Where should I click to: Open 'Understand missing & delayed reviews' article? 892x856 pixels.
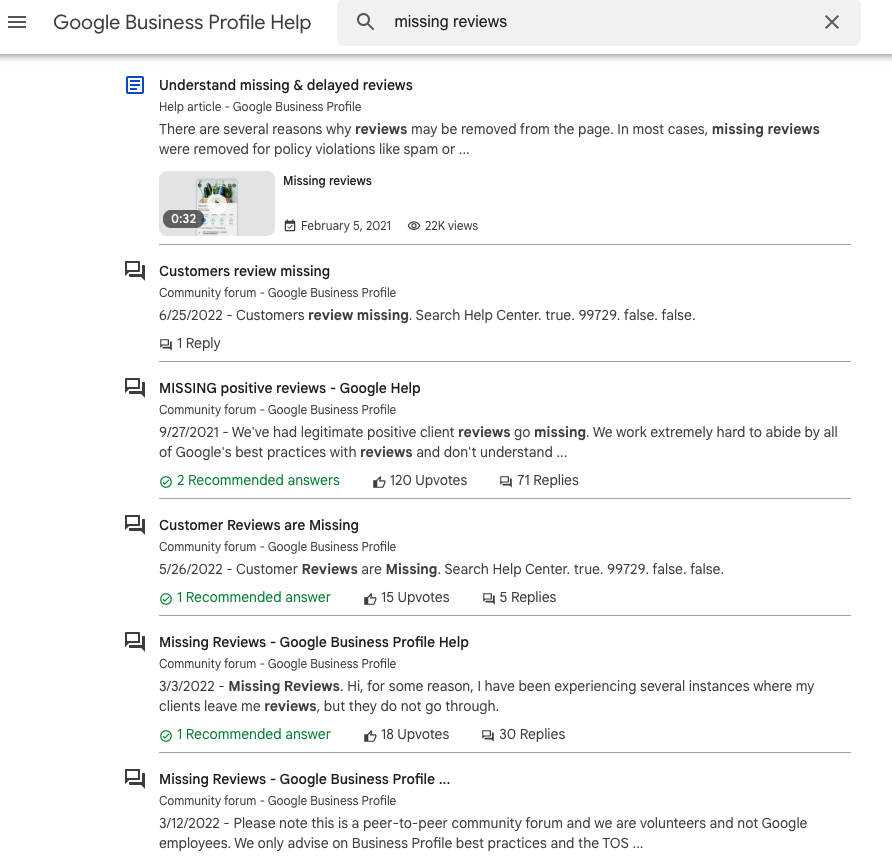pos(286,85)
